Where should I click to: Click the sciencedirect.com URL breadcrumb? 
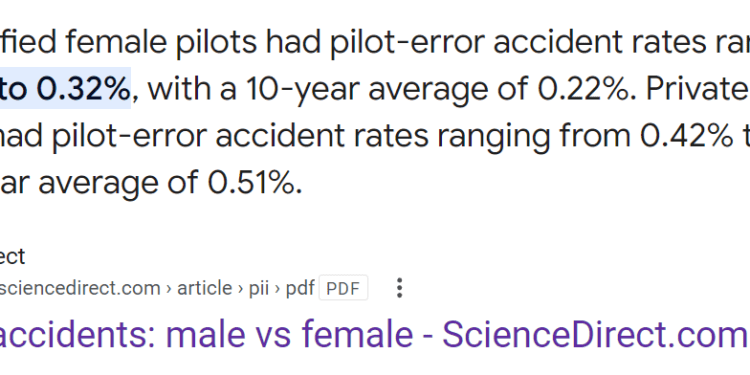(80, 288)
